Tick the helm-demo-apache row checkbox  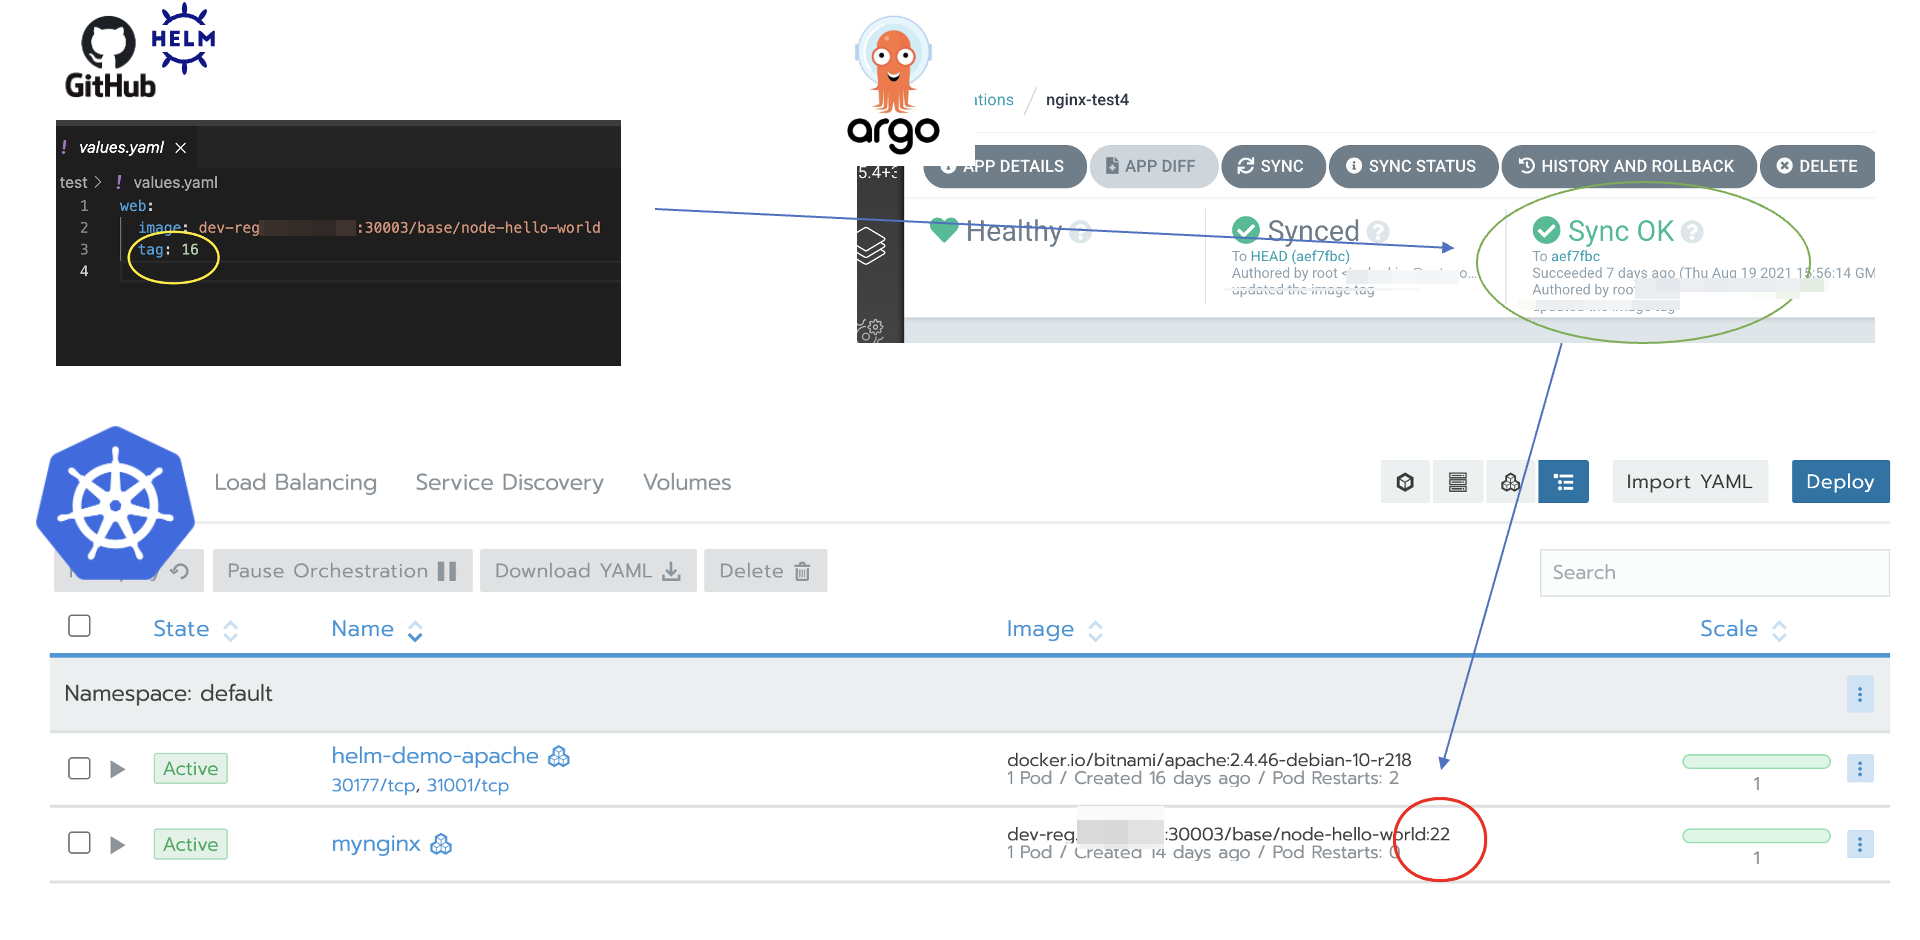click(79, 768)
